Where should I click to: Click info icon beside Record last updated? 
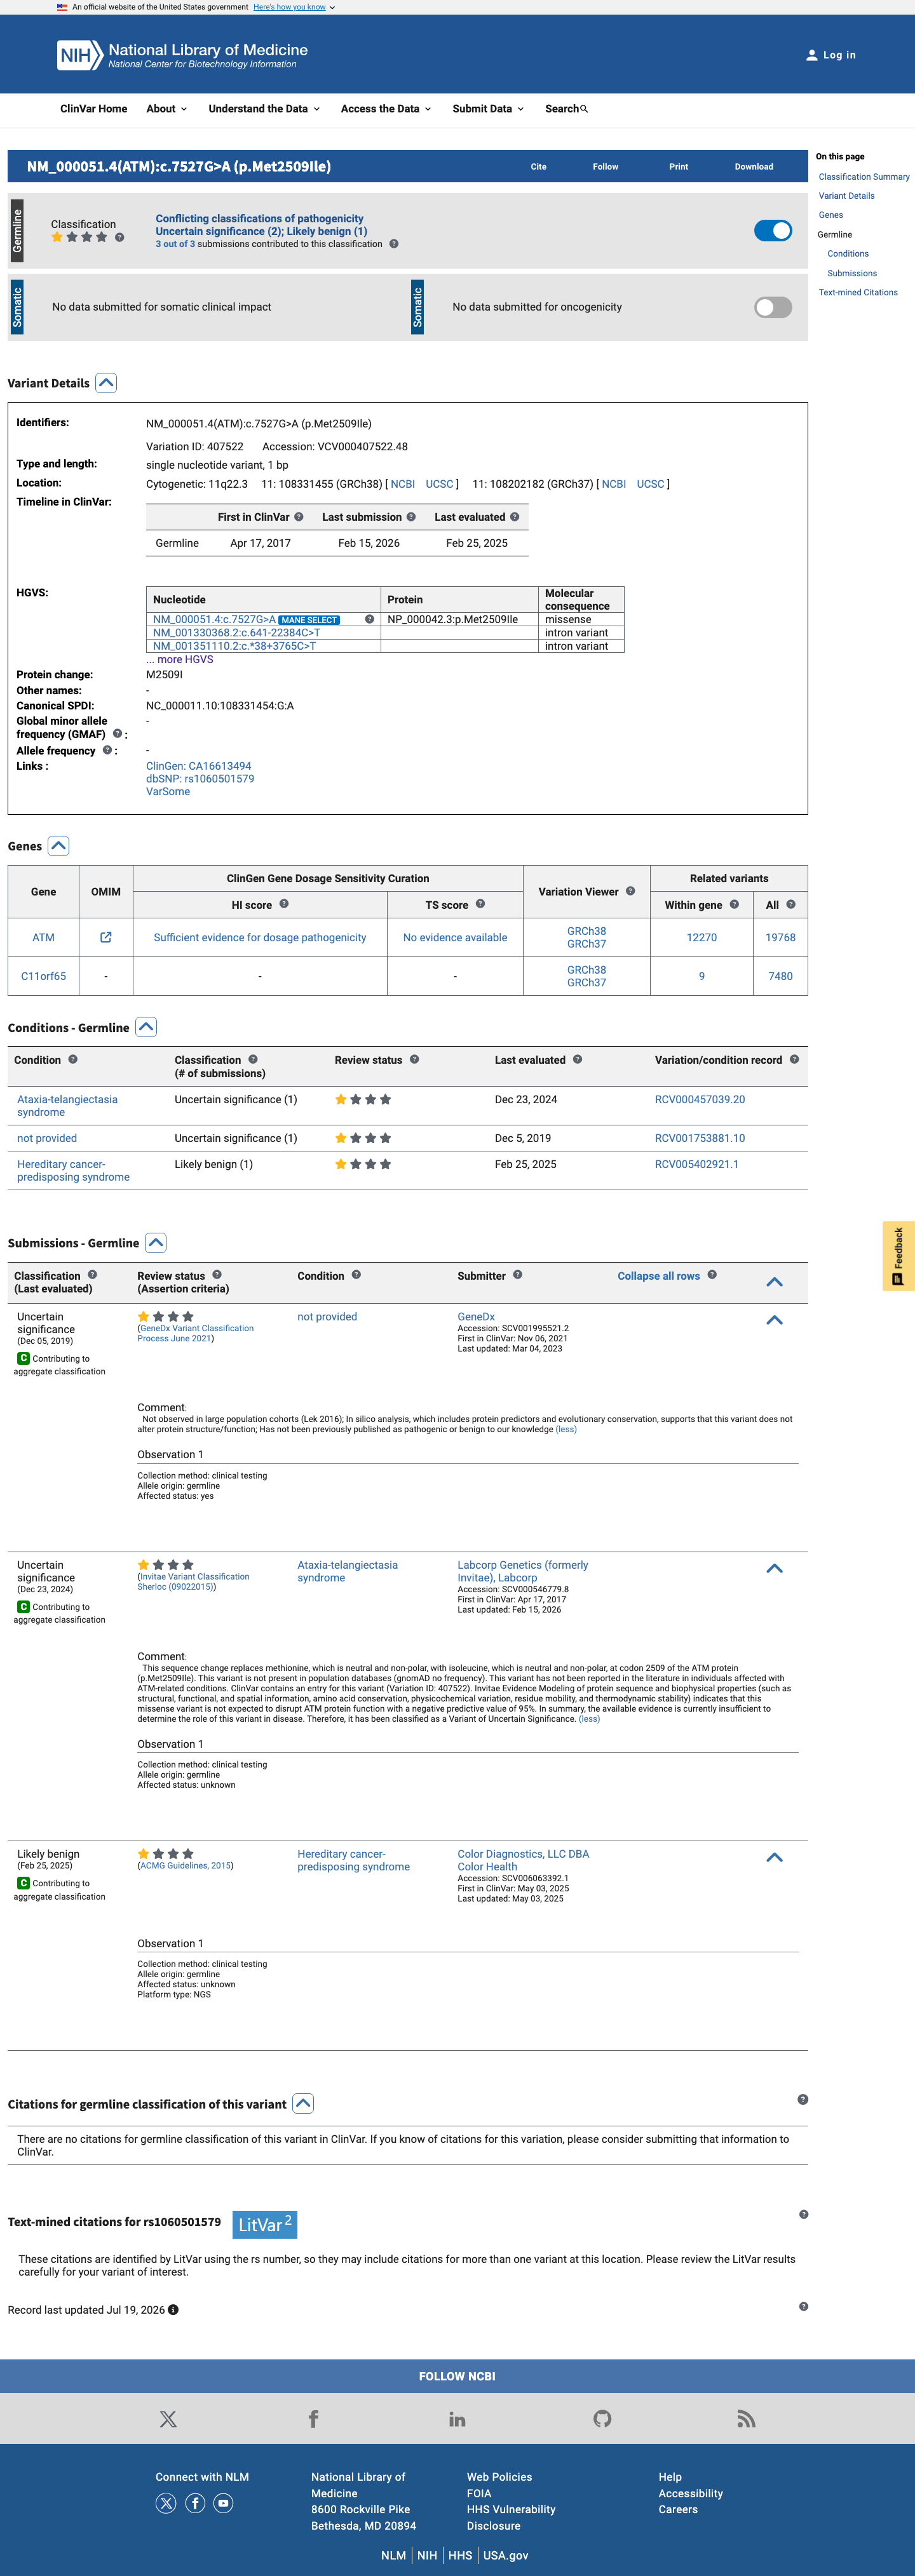(x=173, y=2310)
